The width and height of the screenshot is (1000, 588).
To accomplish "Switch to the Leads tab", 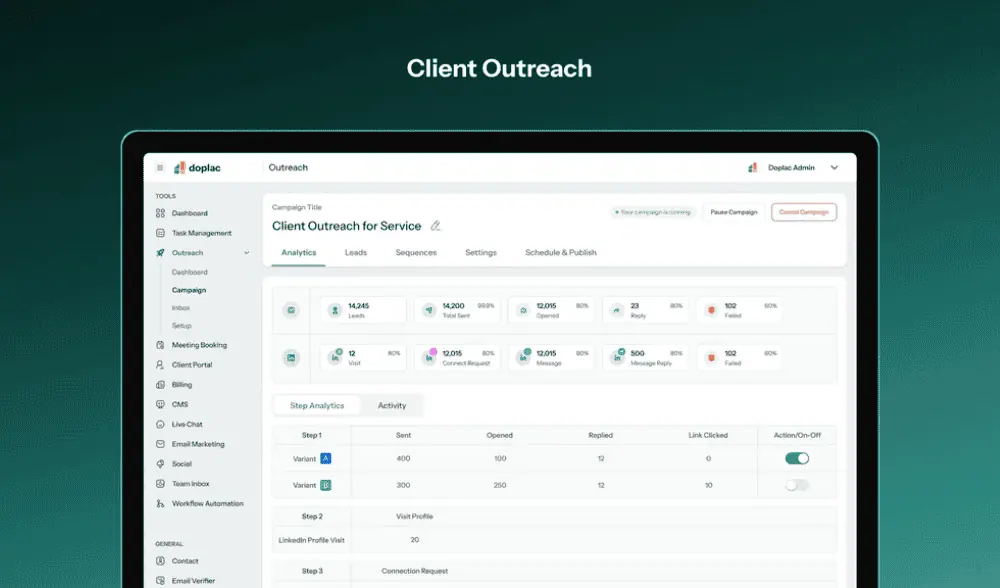I will 355,253.
